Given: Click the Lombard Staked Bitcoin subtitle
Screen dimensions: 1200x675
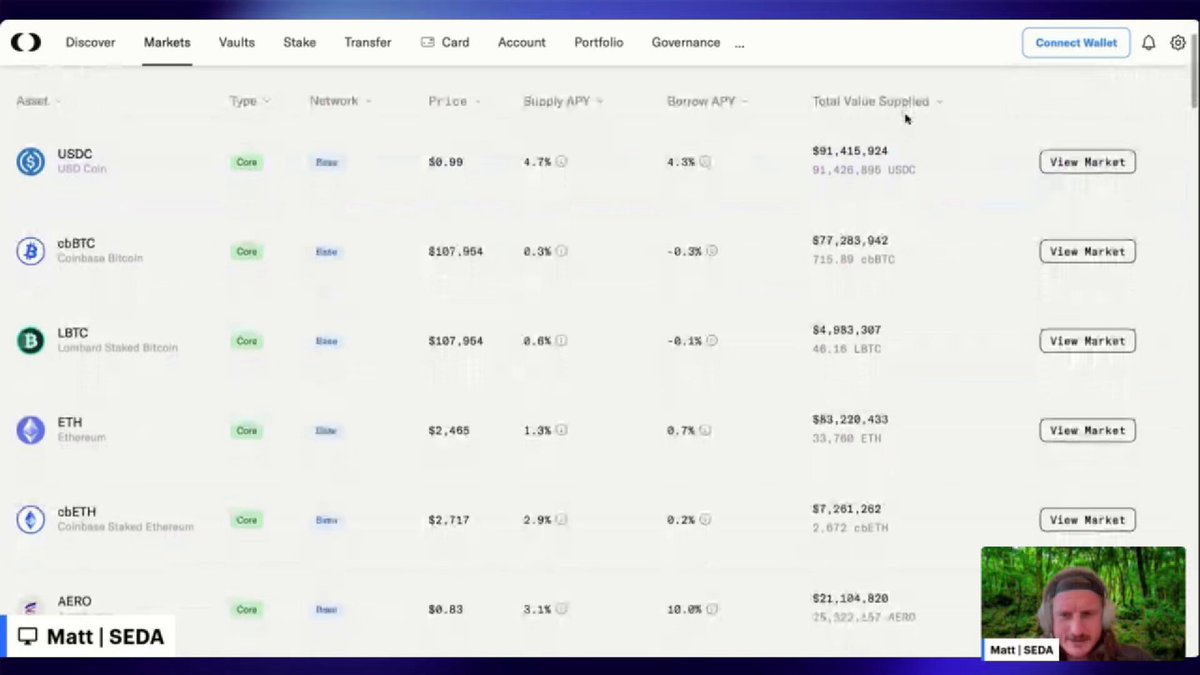Looking at the screenshot, I should pyautogui.click(x=117, y=348).
